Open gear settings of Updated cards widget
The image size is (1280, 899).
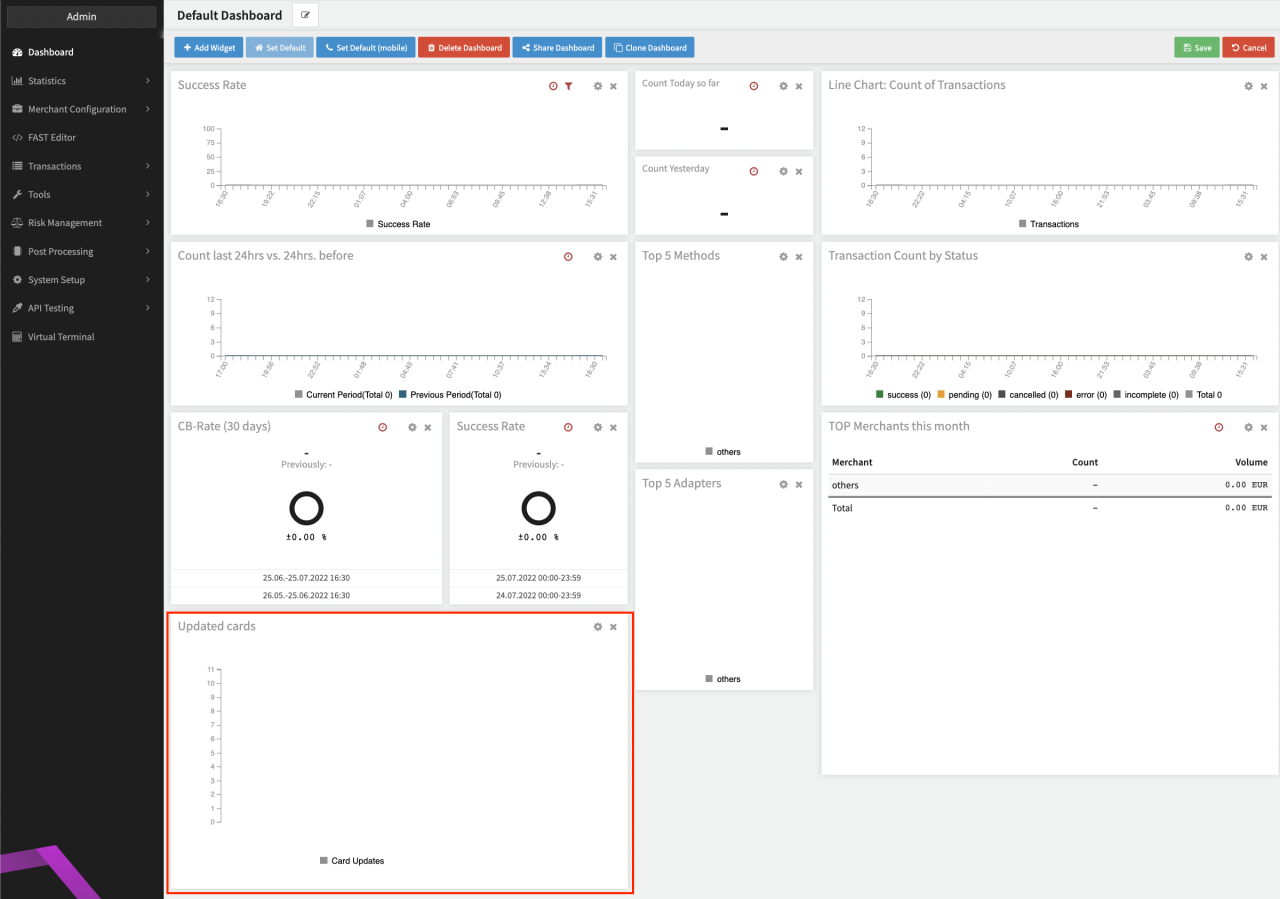click(598, 627)
